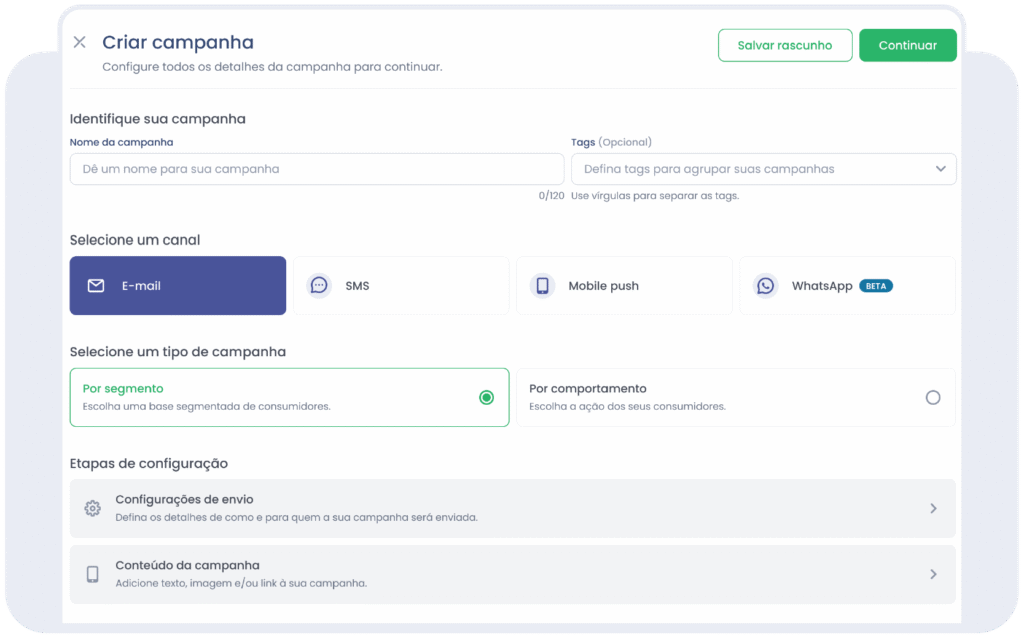This screenshot has height=640, width=1024.
Task: Expand Conteúdo da campanha chevron
Action: point(933,574)
